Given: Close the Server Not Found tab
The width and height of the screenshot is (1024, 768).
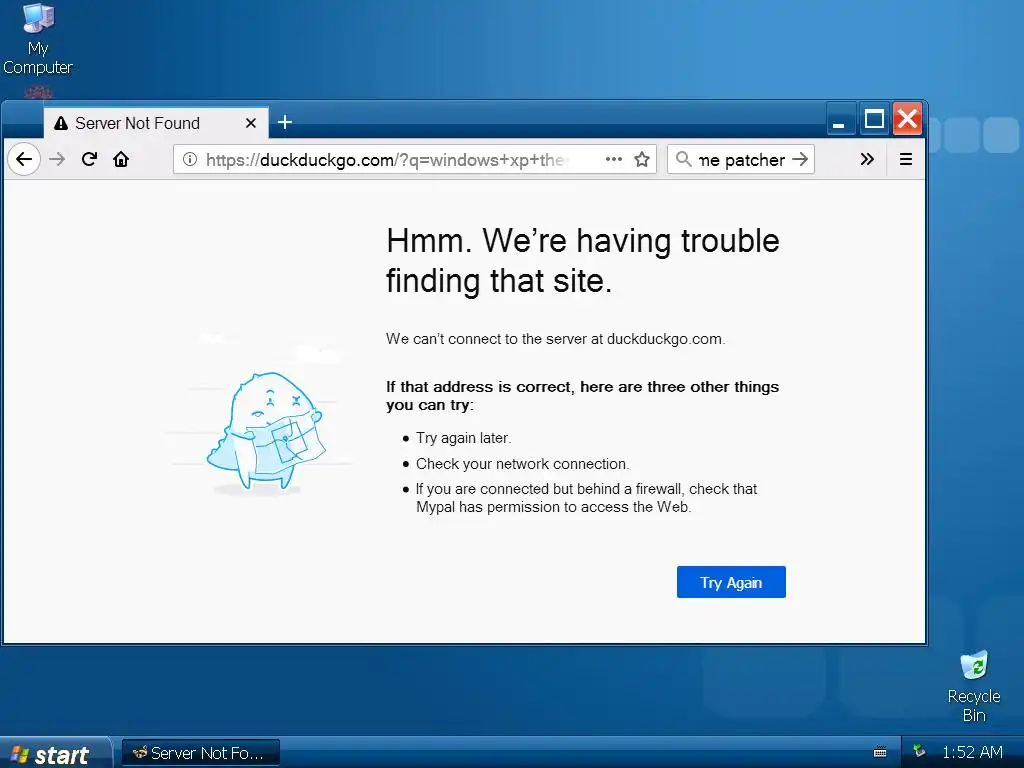Looking at the screenshot, I should (x=251, y=123).
